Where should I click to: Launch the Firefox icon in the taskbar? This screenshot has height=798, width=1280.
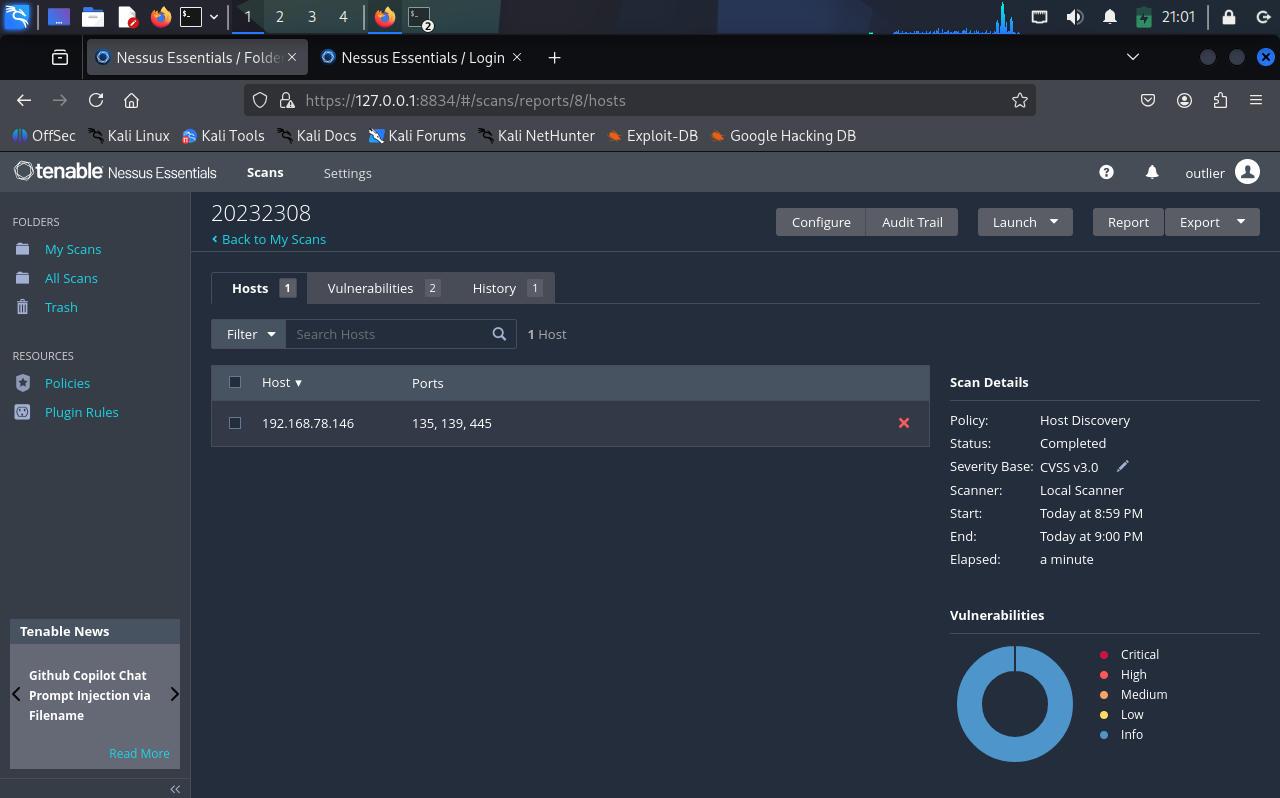coord(161,17)
